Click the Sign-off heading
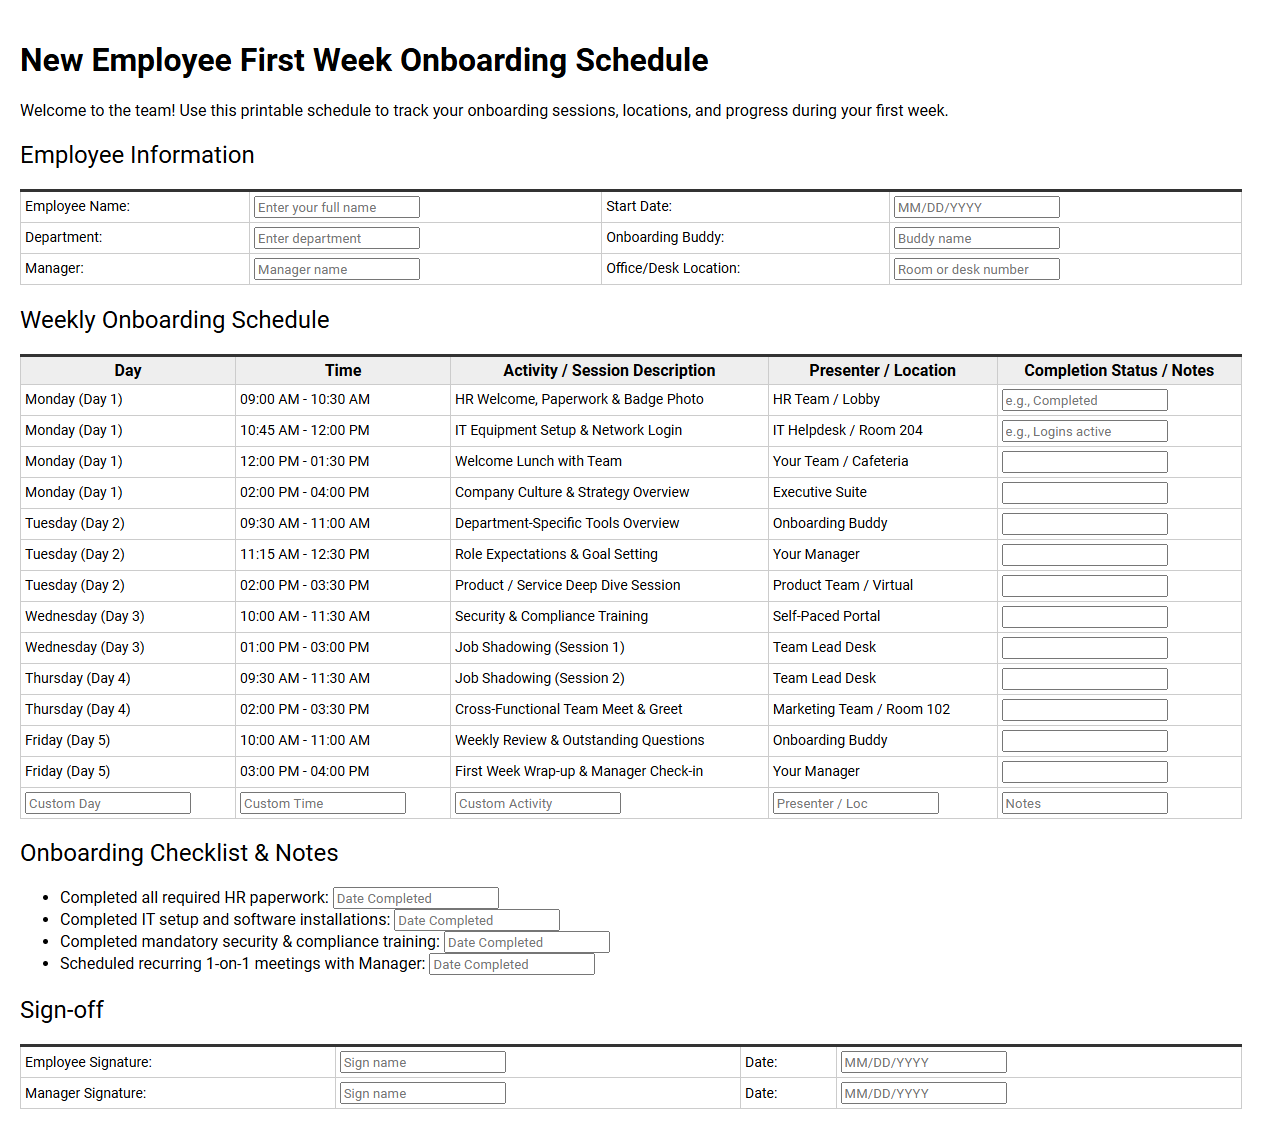The image size is (1262, 1129). coord(62,1010)
